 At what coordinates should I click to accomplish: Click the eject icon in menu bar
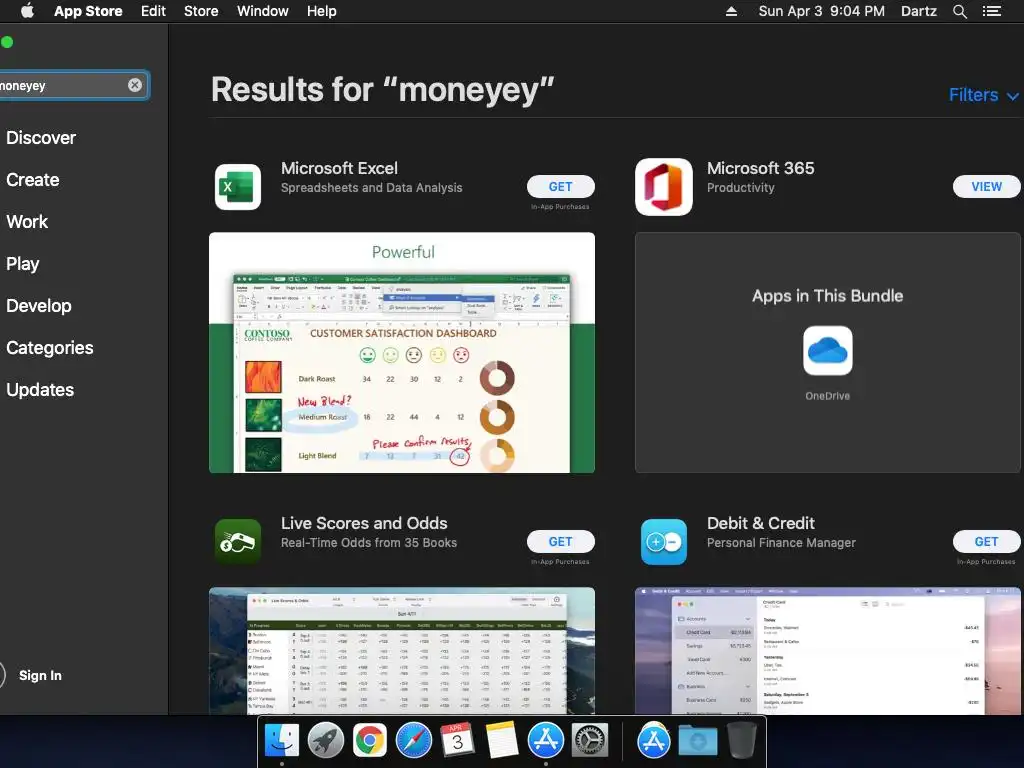tap(731, 11)
